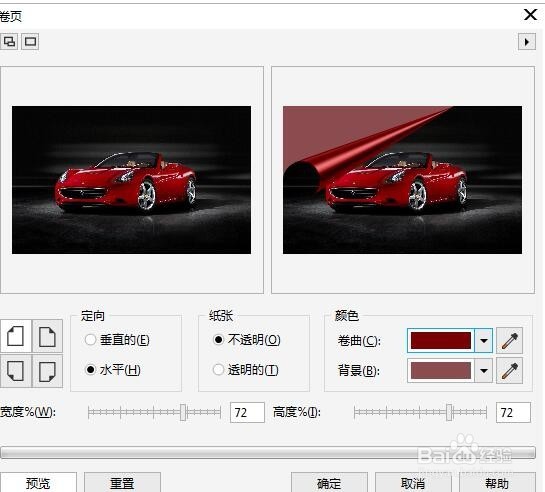Click the 高度%(I) slider handle
Screen dimensions: 545x492
pyautogui.click(x=449, y=412)
